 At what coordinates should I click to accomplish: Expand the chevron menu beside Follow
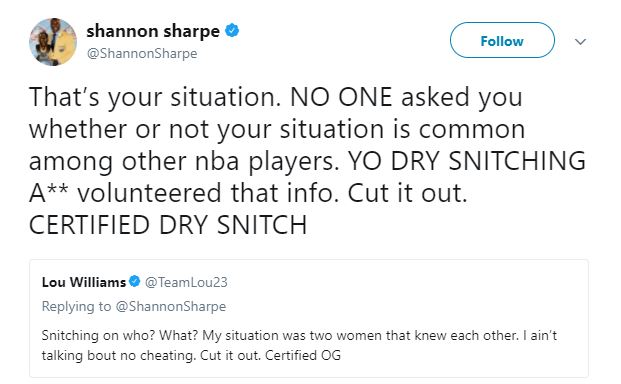[x=580, y=41]
